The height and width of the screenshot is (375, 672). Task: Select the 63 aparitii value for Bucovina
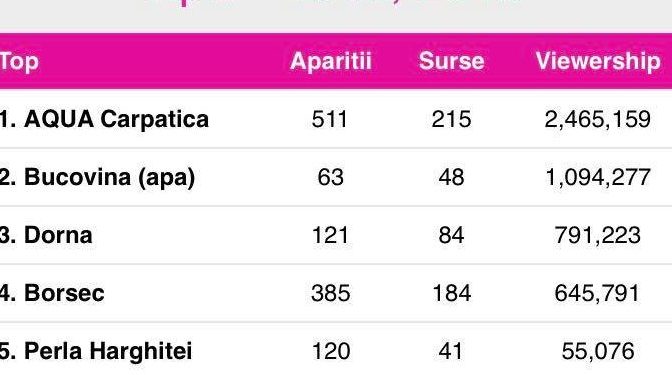(x=330, y=177)
